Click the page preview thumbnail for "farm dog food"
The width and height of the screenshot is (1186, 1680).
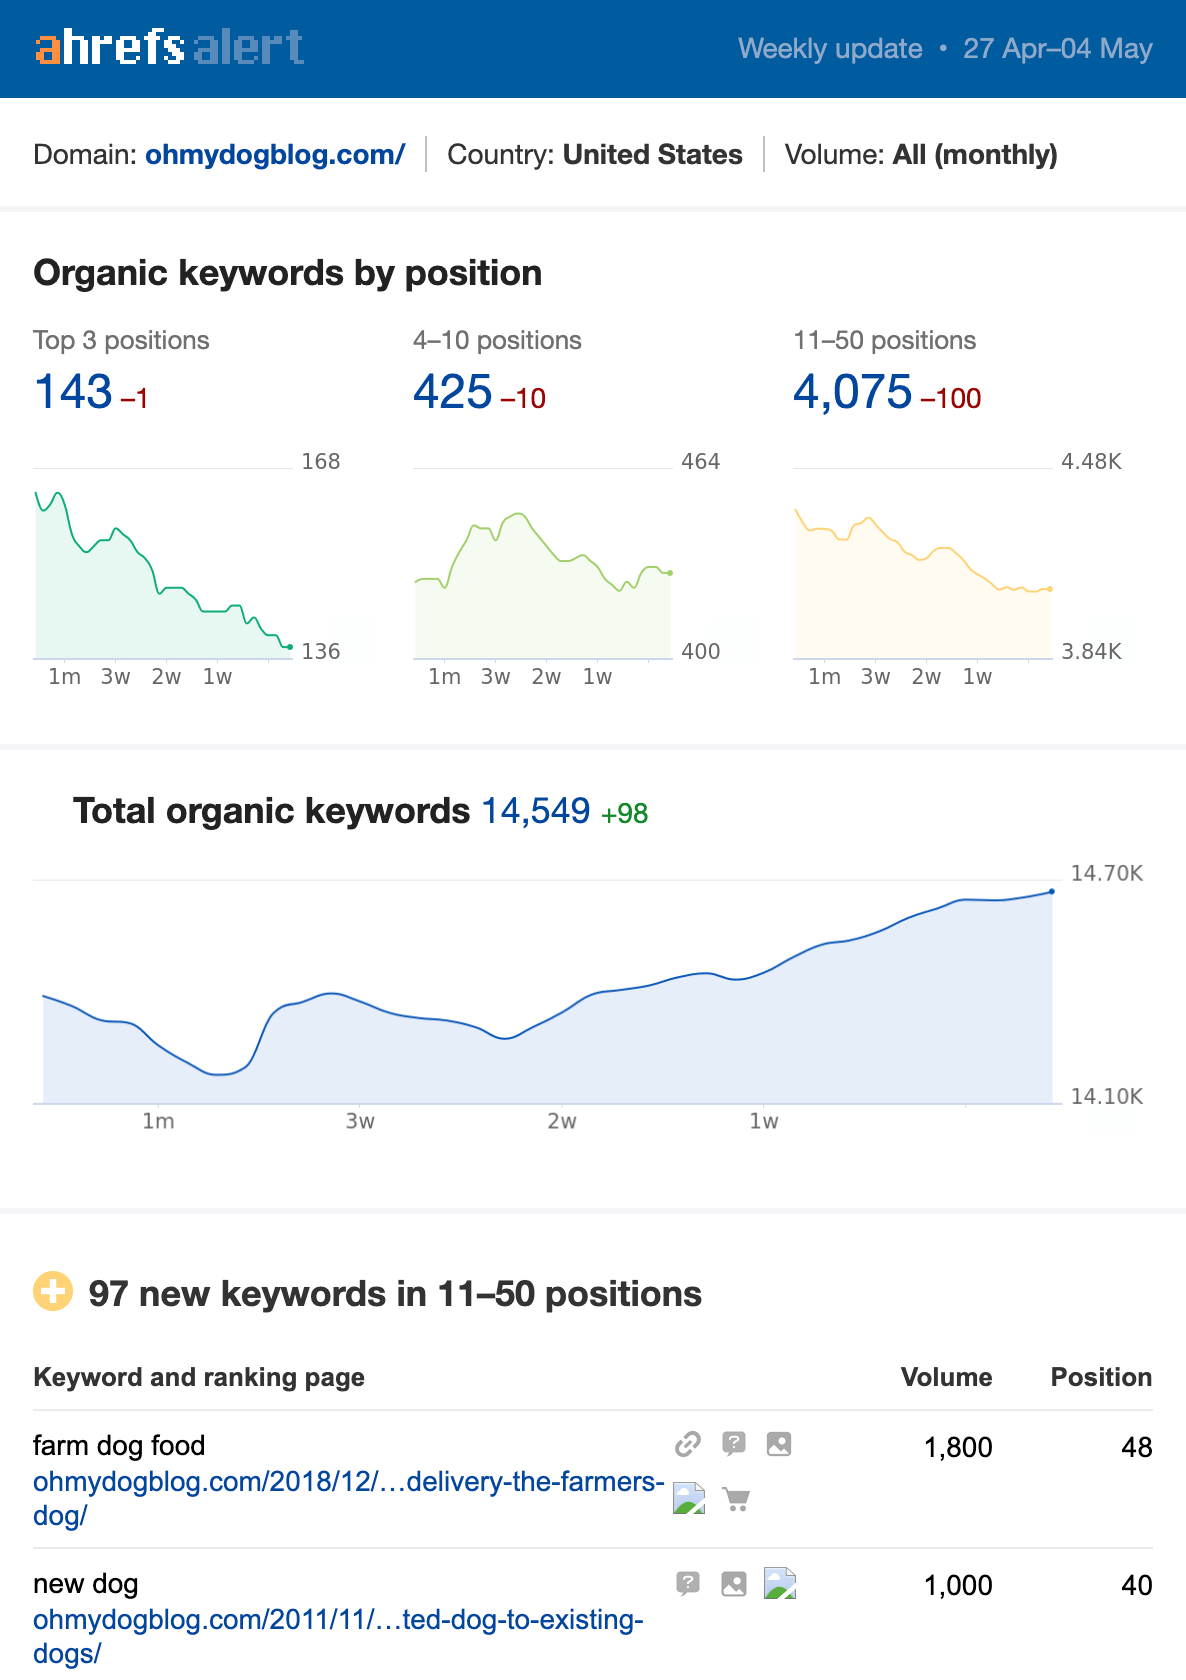click(x=690, y=1498)
